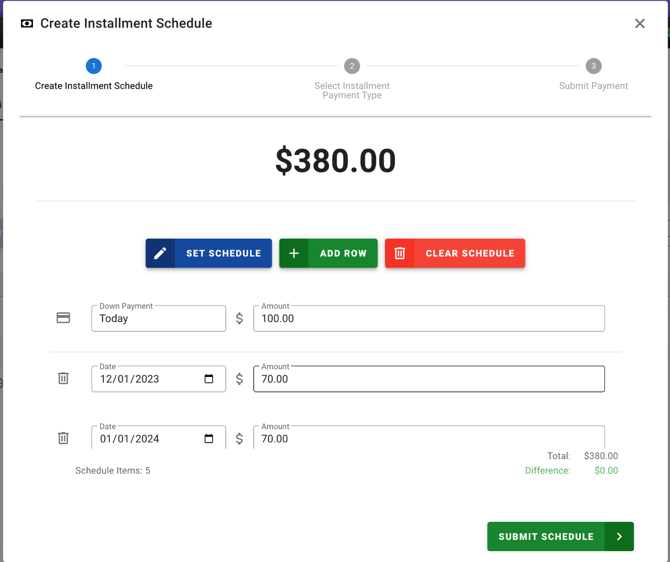Edit the down payment amount 100.00
The height and width of the screenshot is (562, 670).
point(428,319)
